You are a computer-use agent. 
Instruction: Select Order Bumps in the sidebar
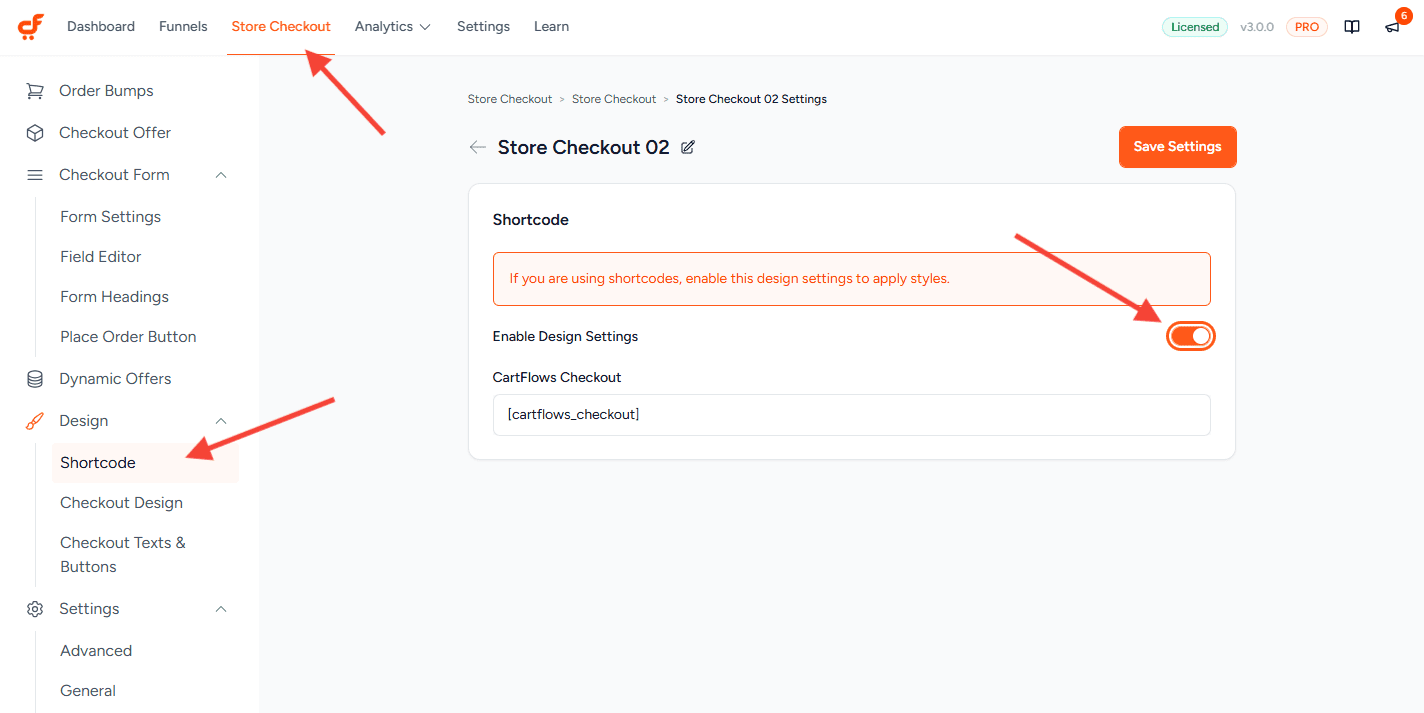pyautogui.click(x=106, y=91)
